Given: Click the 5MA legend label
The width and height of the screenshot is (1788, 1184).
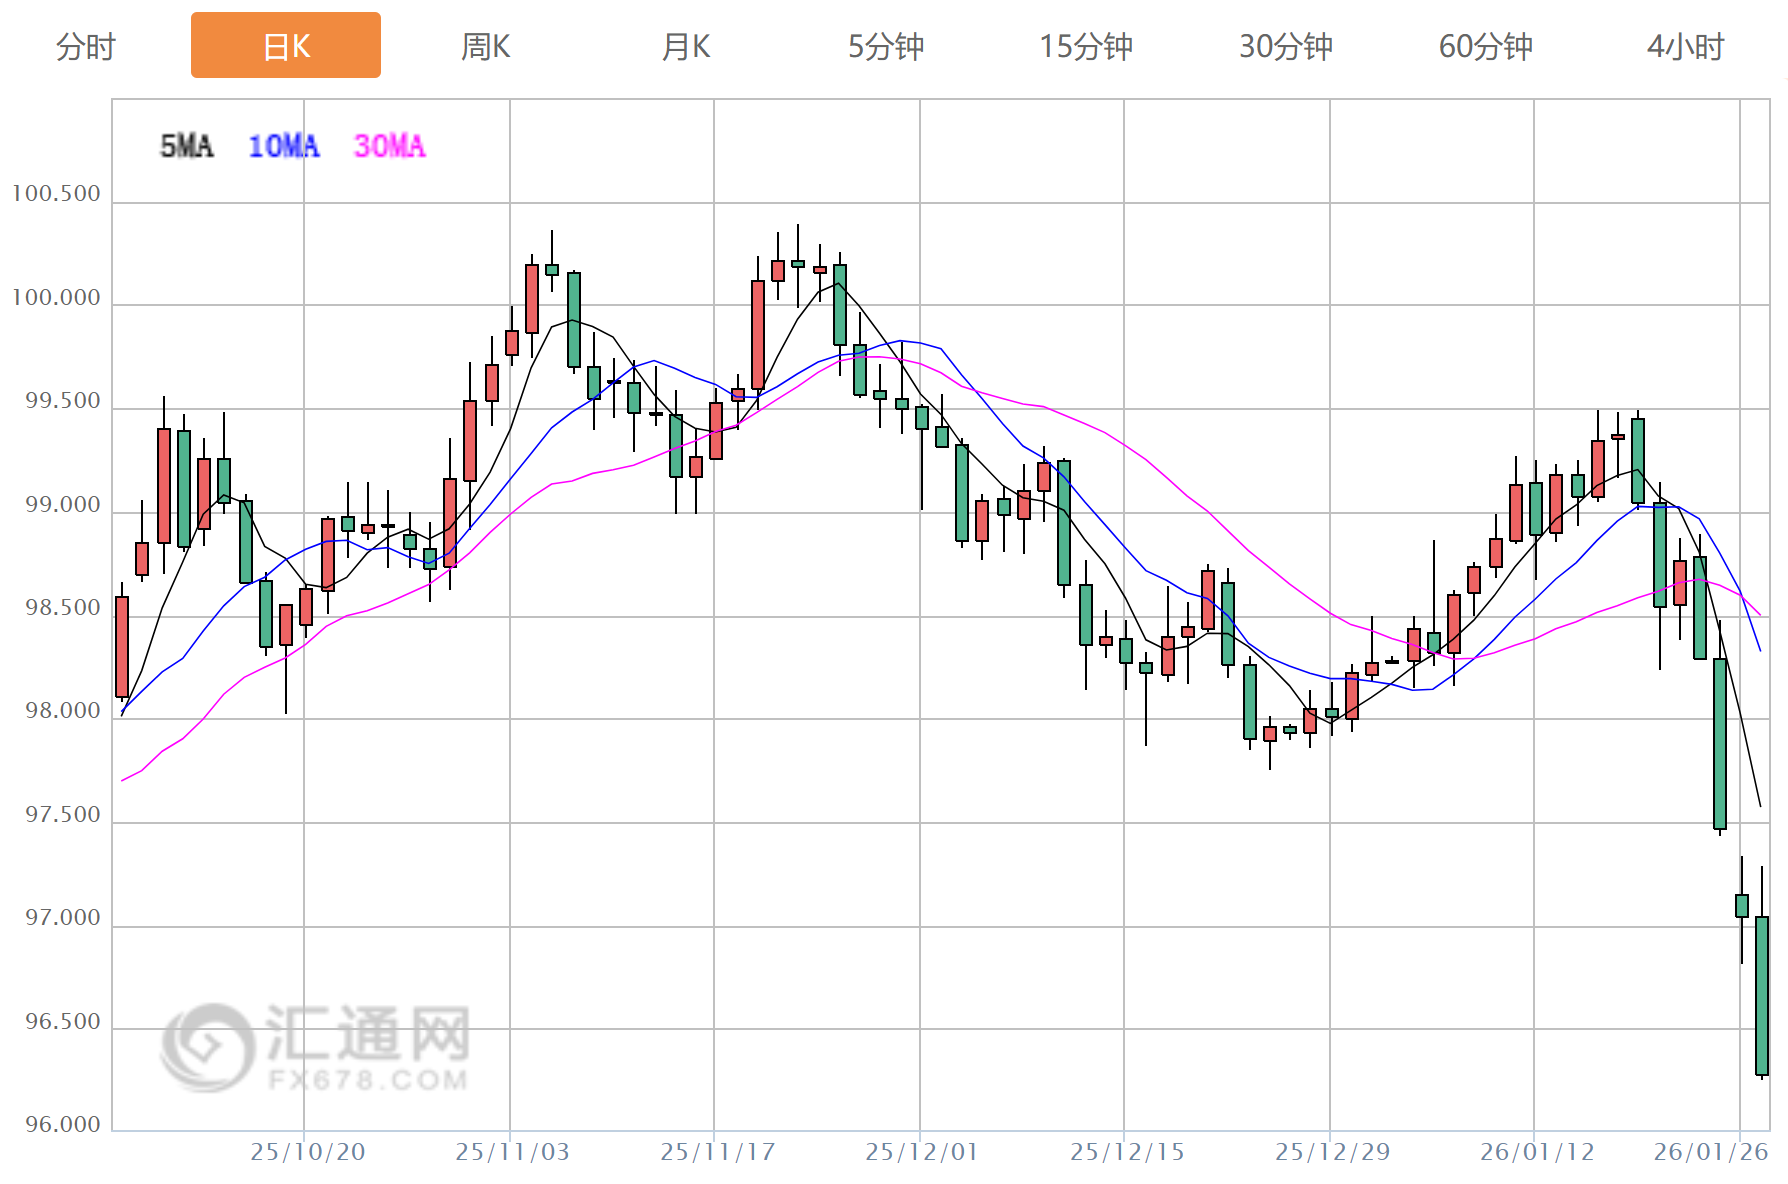Looking at the screenshot, I should pyautogui.click(x=187, y=147).
